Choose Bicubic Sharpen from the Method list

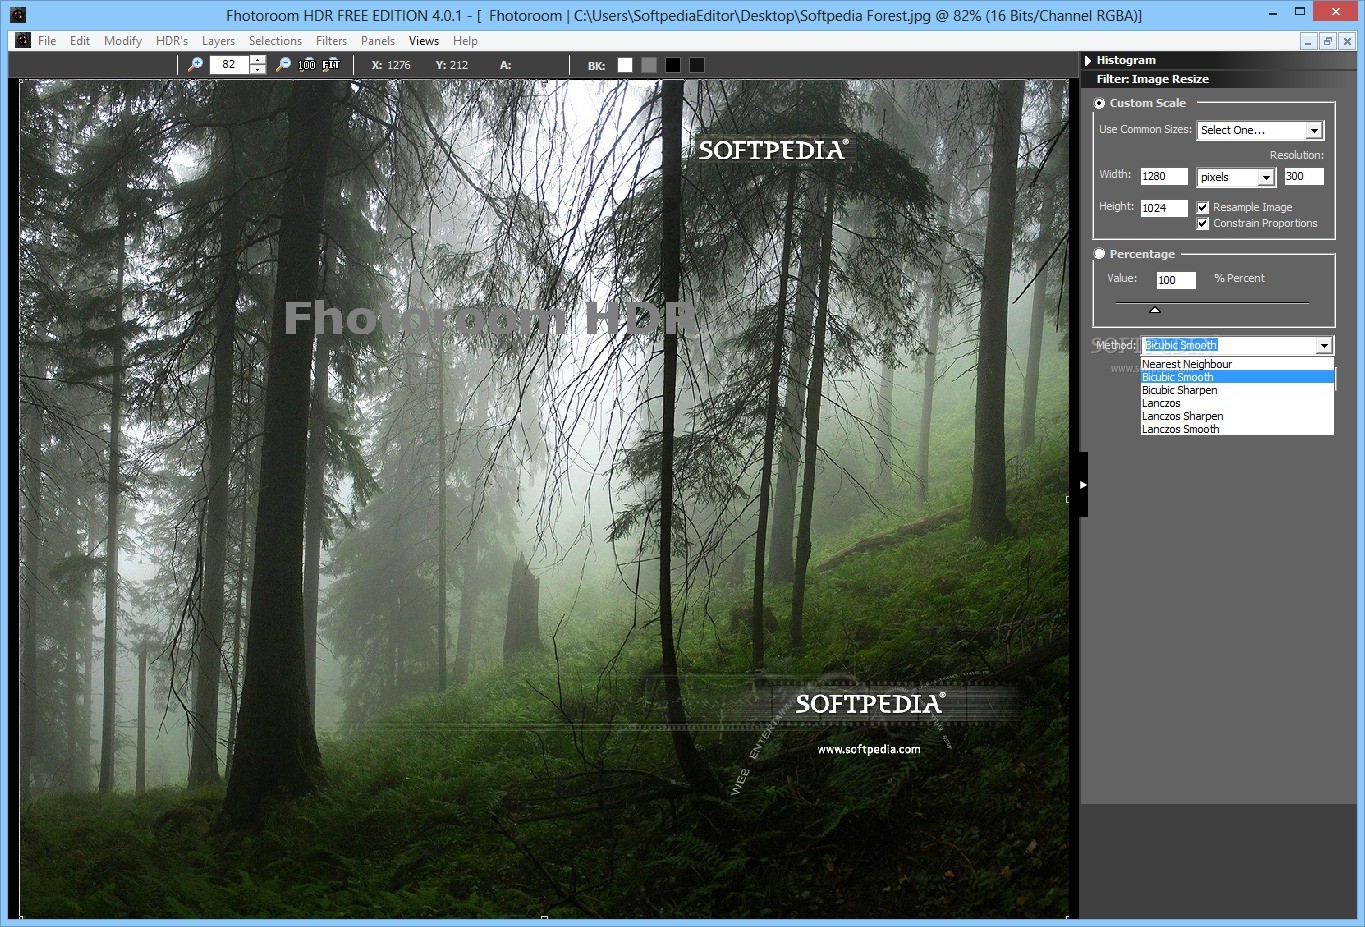(1237, 390)
